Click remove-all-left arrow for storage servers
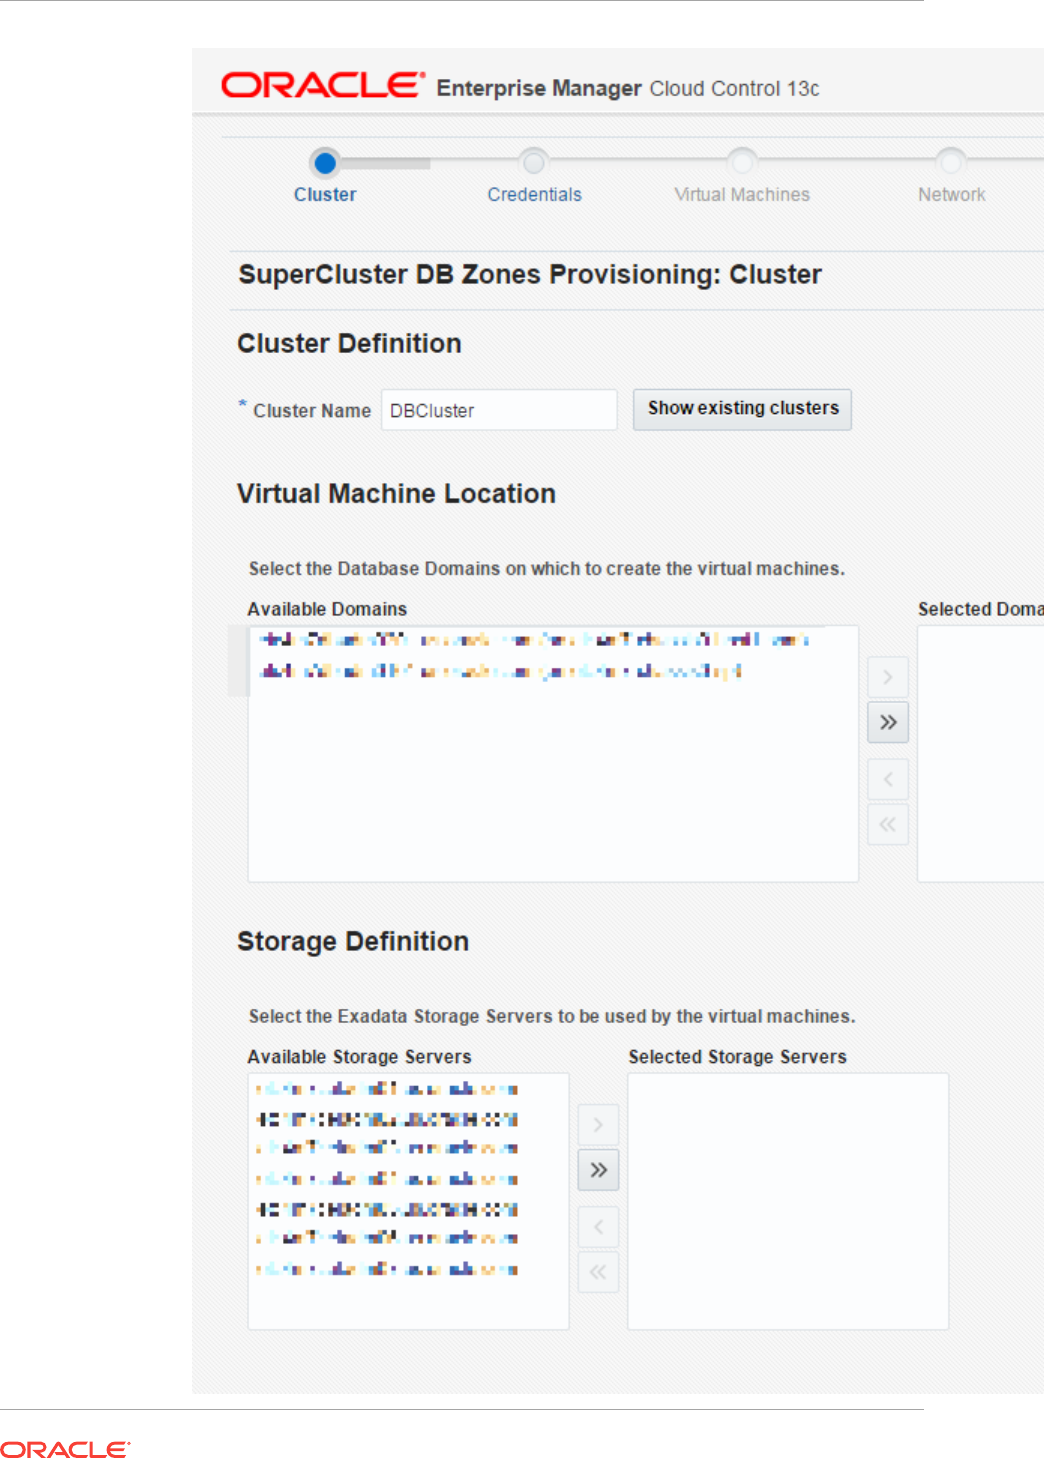 598,1272
